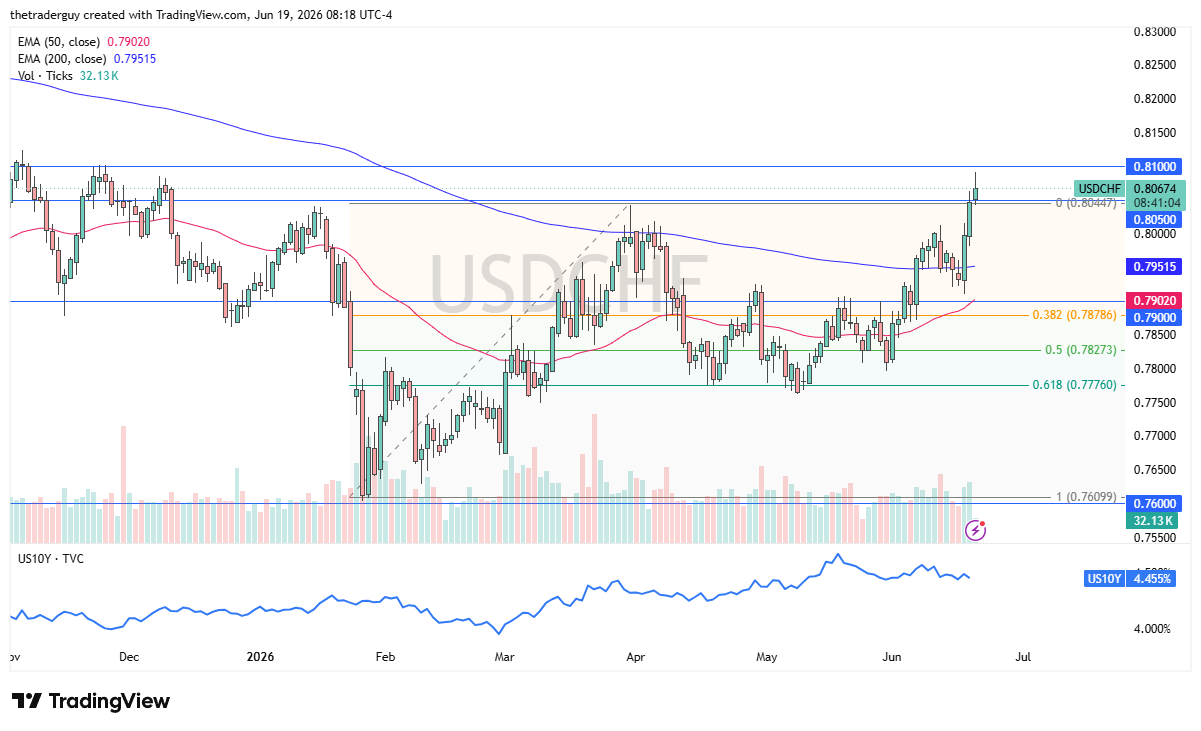This screenshot has height=731, width=1201.
Task: Click the Dec date axis label
Action: coord(129,658)
